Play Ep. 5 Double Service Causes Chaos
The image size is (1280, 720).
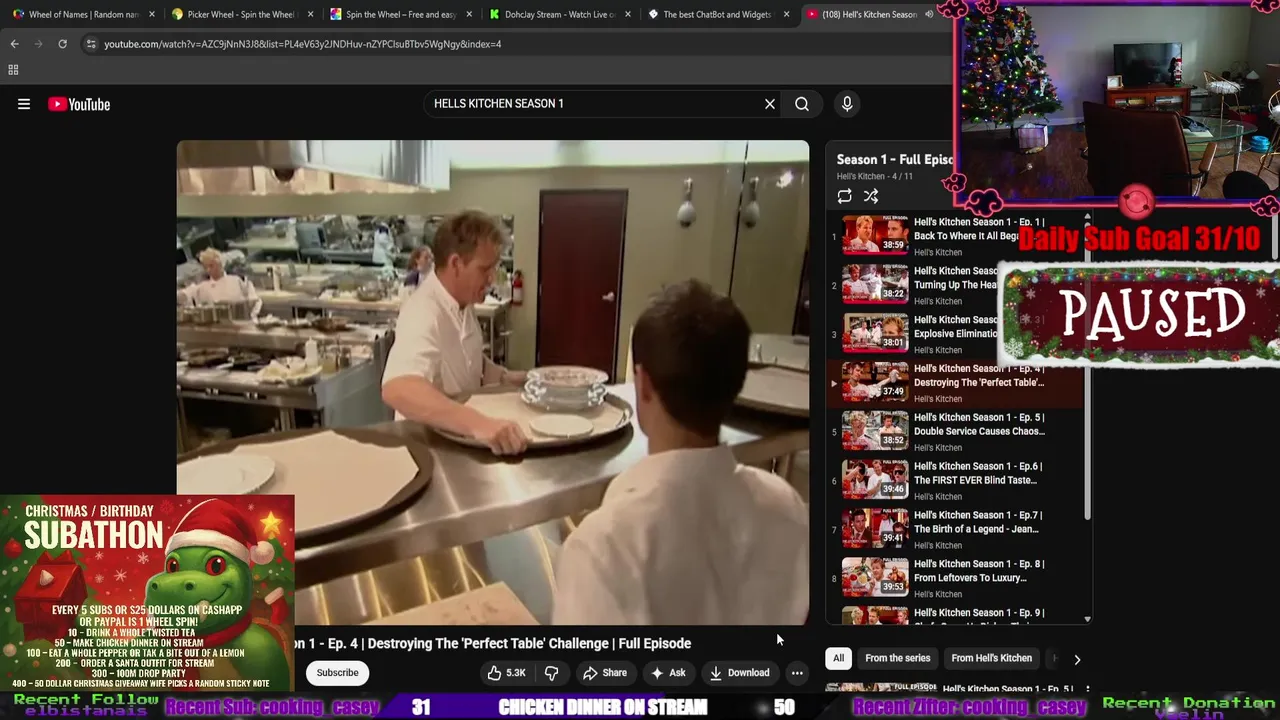955,432
